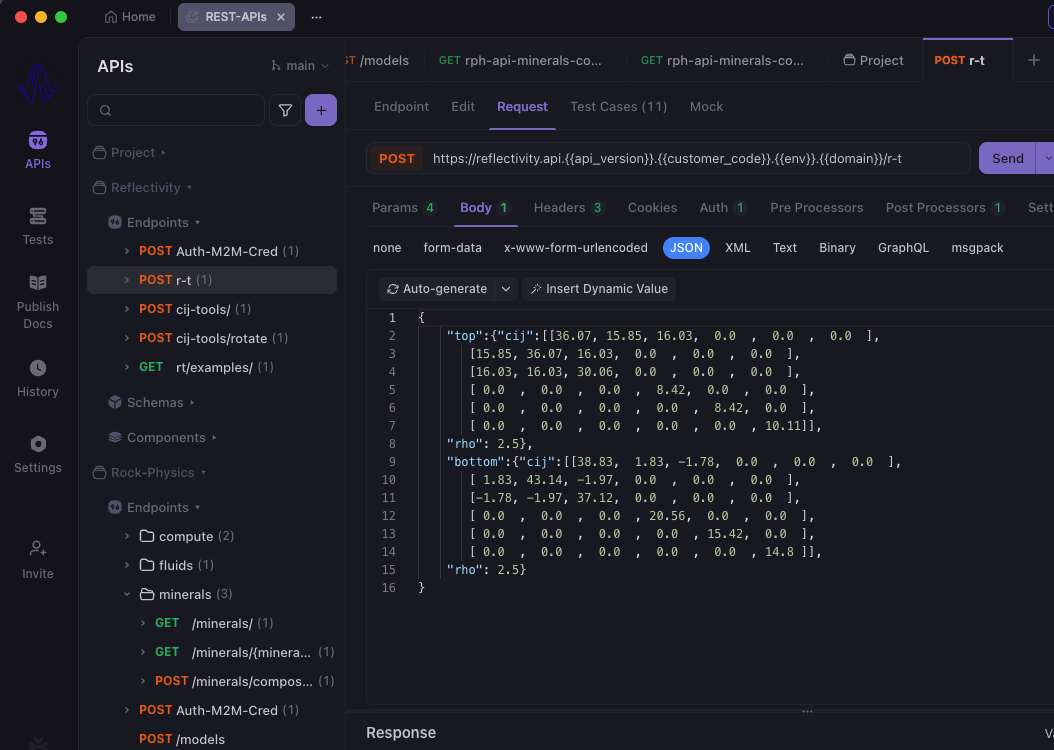Switch to Test Cases (11) tab
This screenshot has width=1054, height=750.
point(618,107)
